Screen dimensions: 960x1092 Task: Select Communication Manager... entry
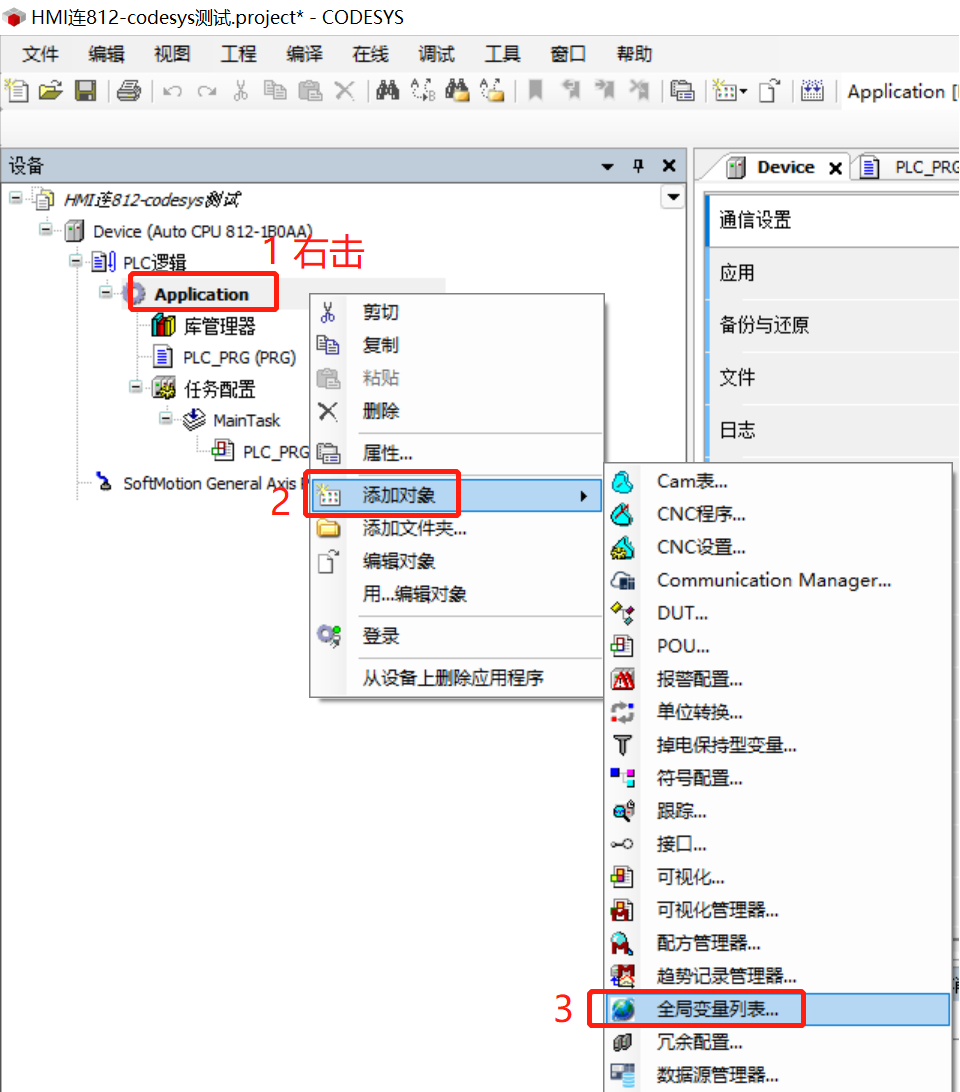(777, 580)
